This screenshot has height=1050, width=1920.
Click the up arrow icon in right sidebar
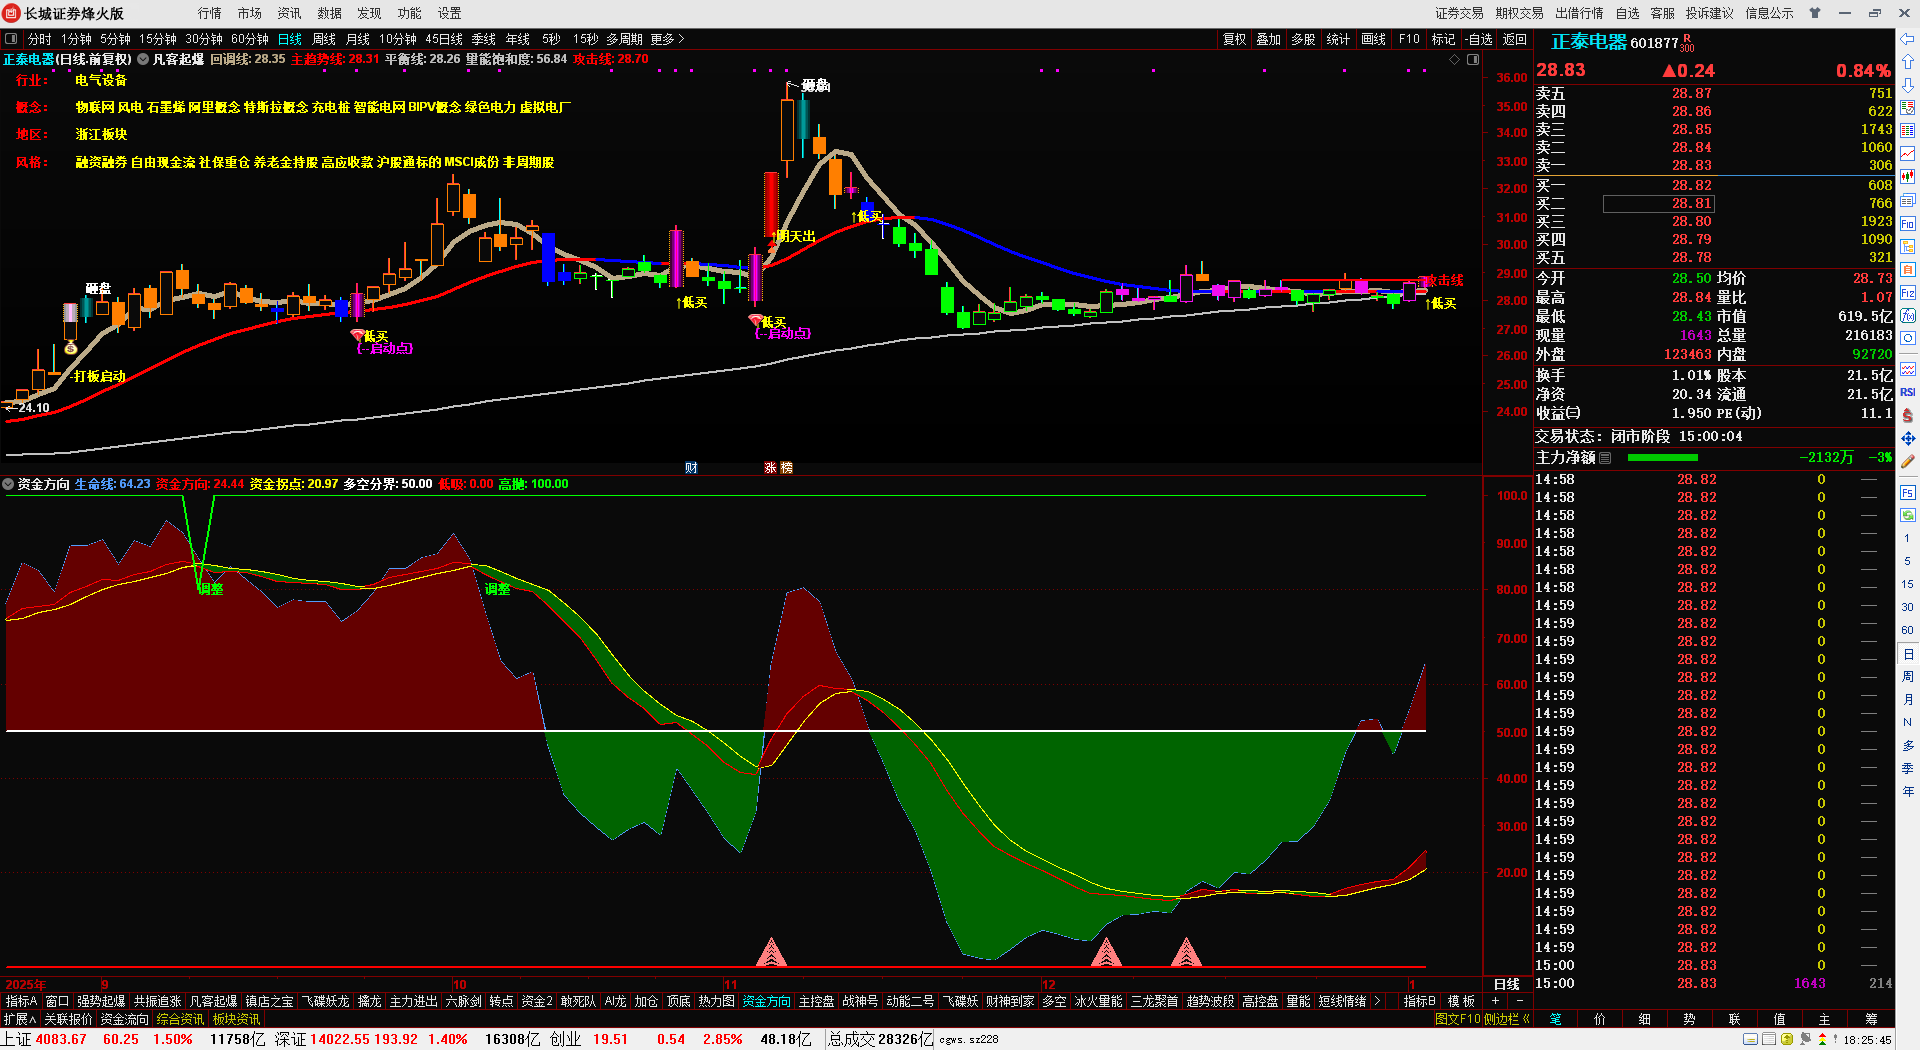1908,62
